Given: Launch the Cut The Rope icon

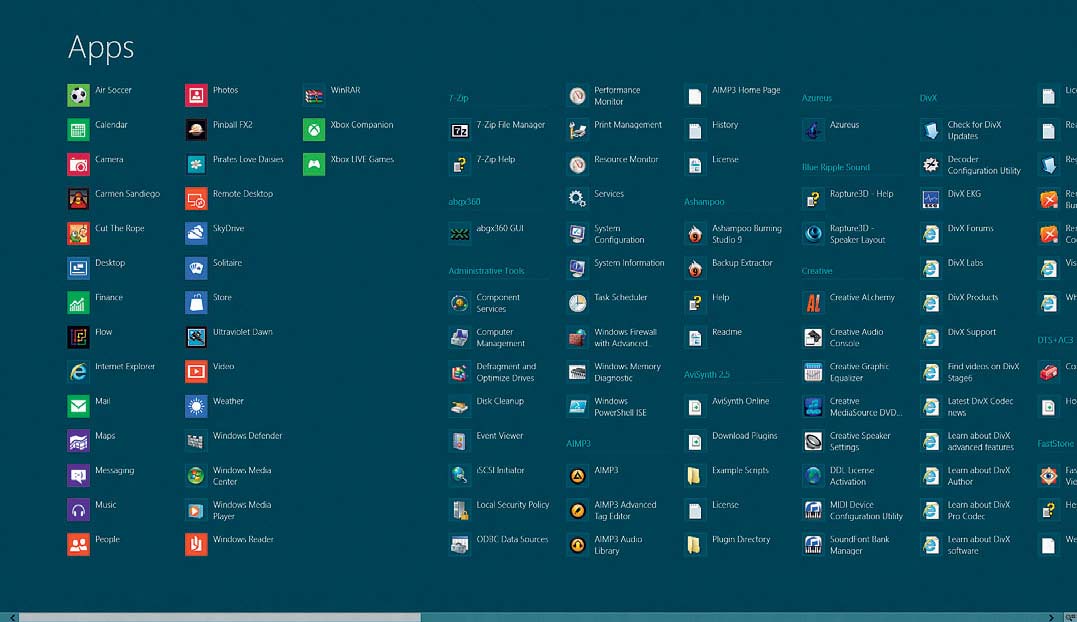Looking at the screenshot, I should (78, 233).
